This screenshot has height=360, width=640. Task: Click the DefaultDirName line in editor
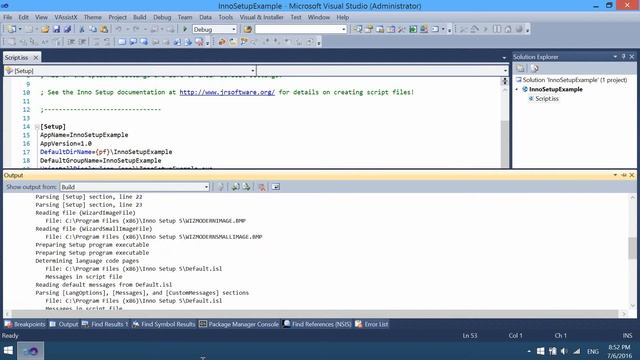tap(106, 152)
